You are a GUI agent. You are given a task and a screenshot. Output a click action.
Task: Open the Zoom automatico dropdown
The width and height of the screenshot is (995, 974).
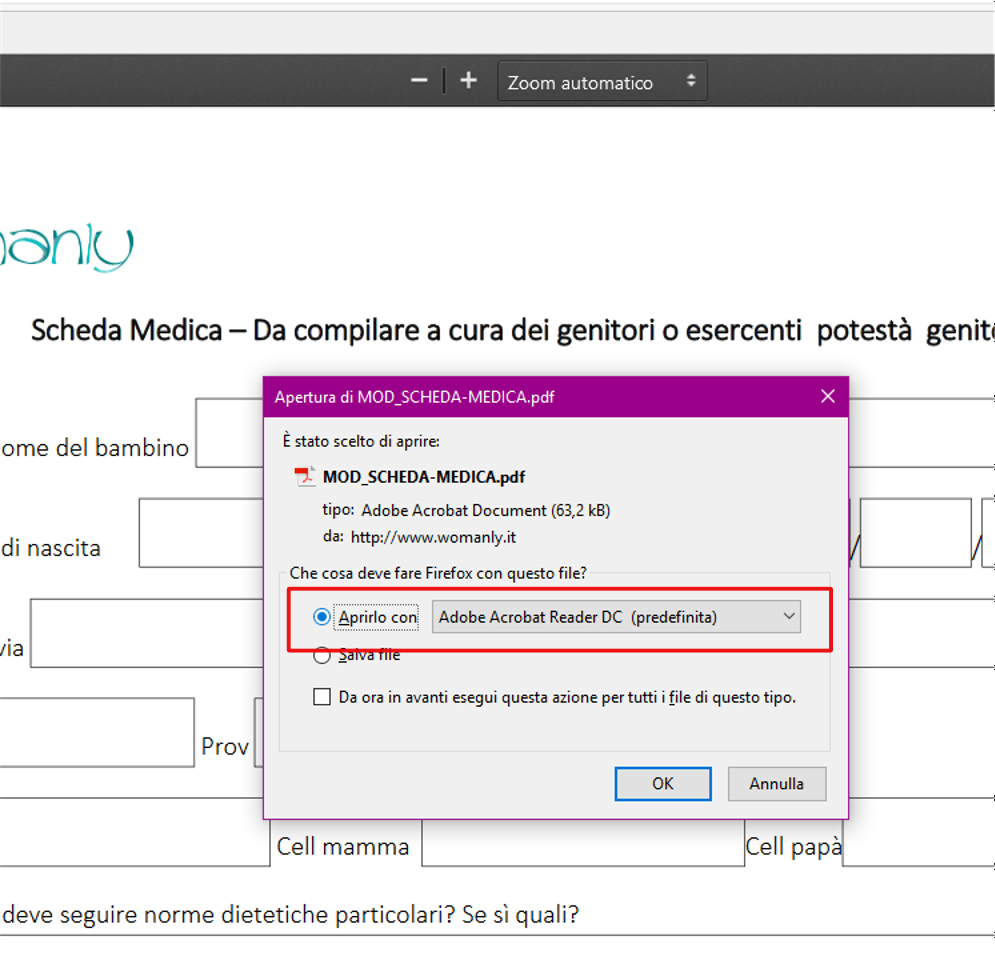point(602,81)
